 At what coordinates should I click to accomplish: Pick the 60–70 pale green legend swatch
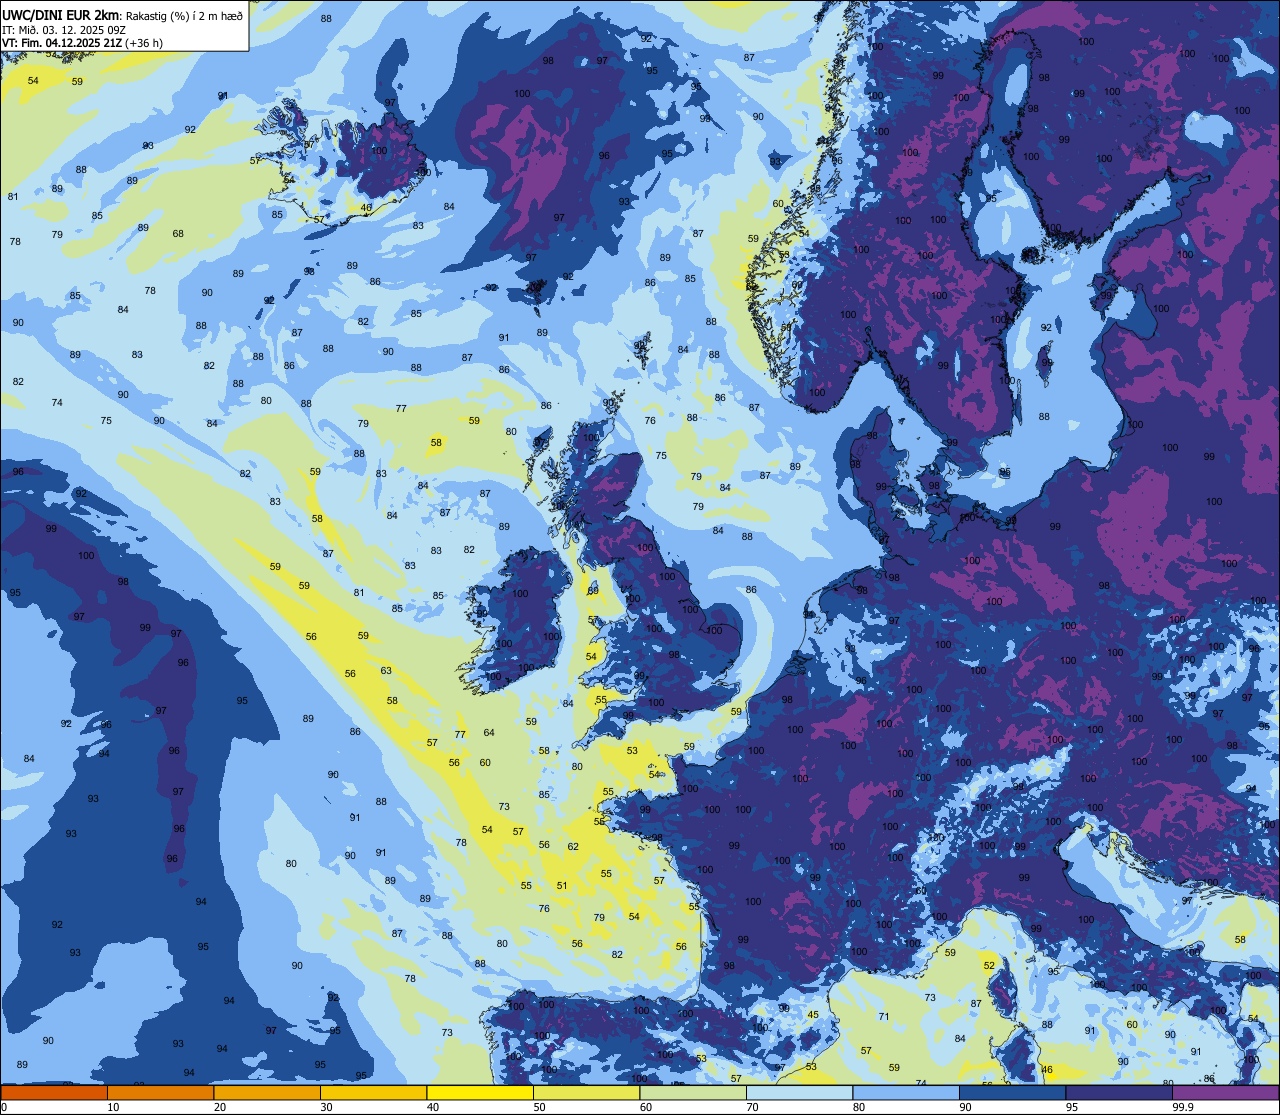pyautogui.click(x=693, y=1092)
